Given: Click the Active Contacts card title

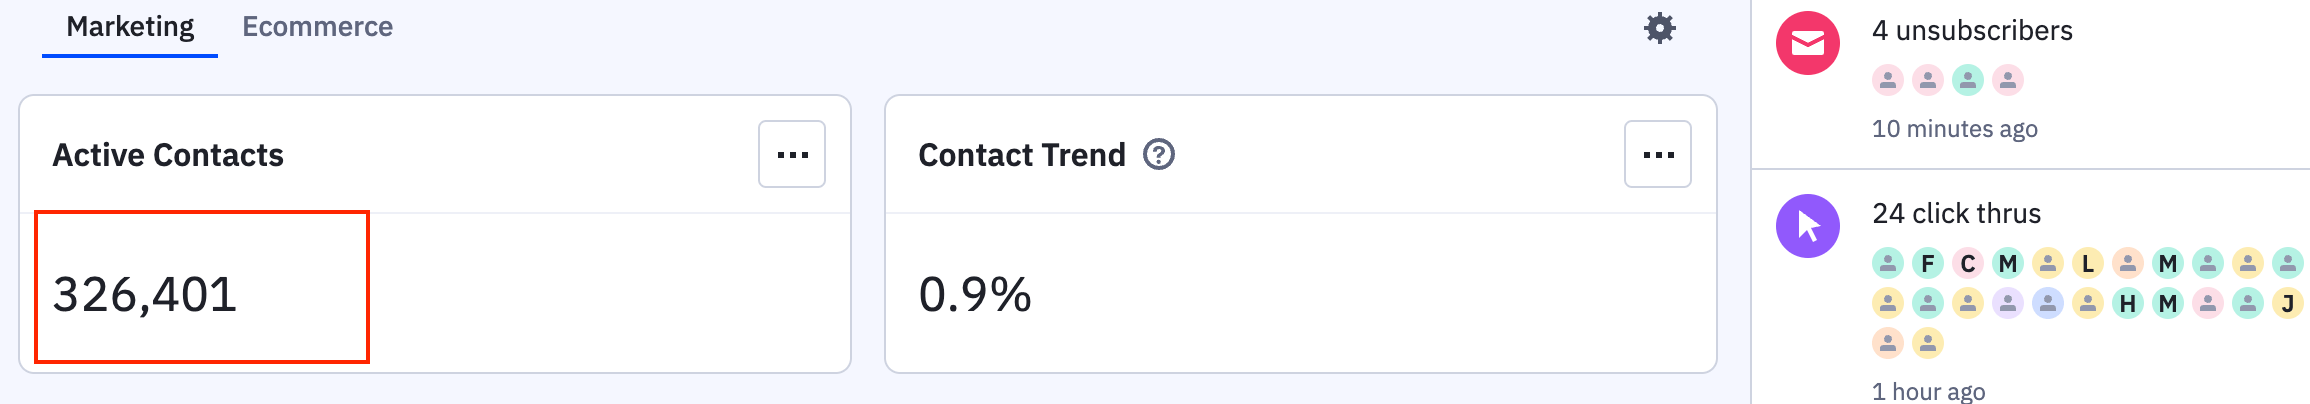Looking at the screenshot, I should coord(168,155).
